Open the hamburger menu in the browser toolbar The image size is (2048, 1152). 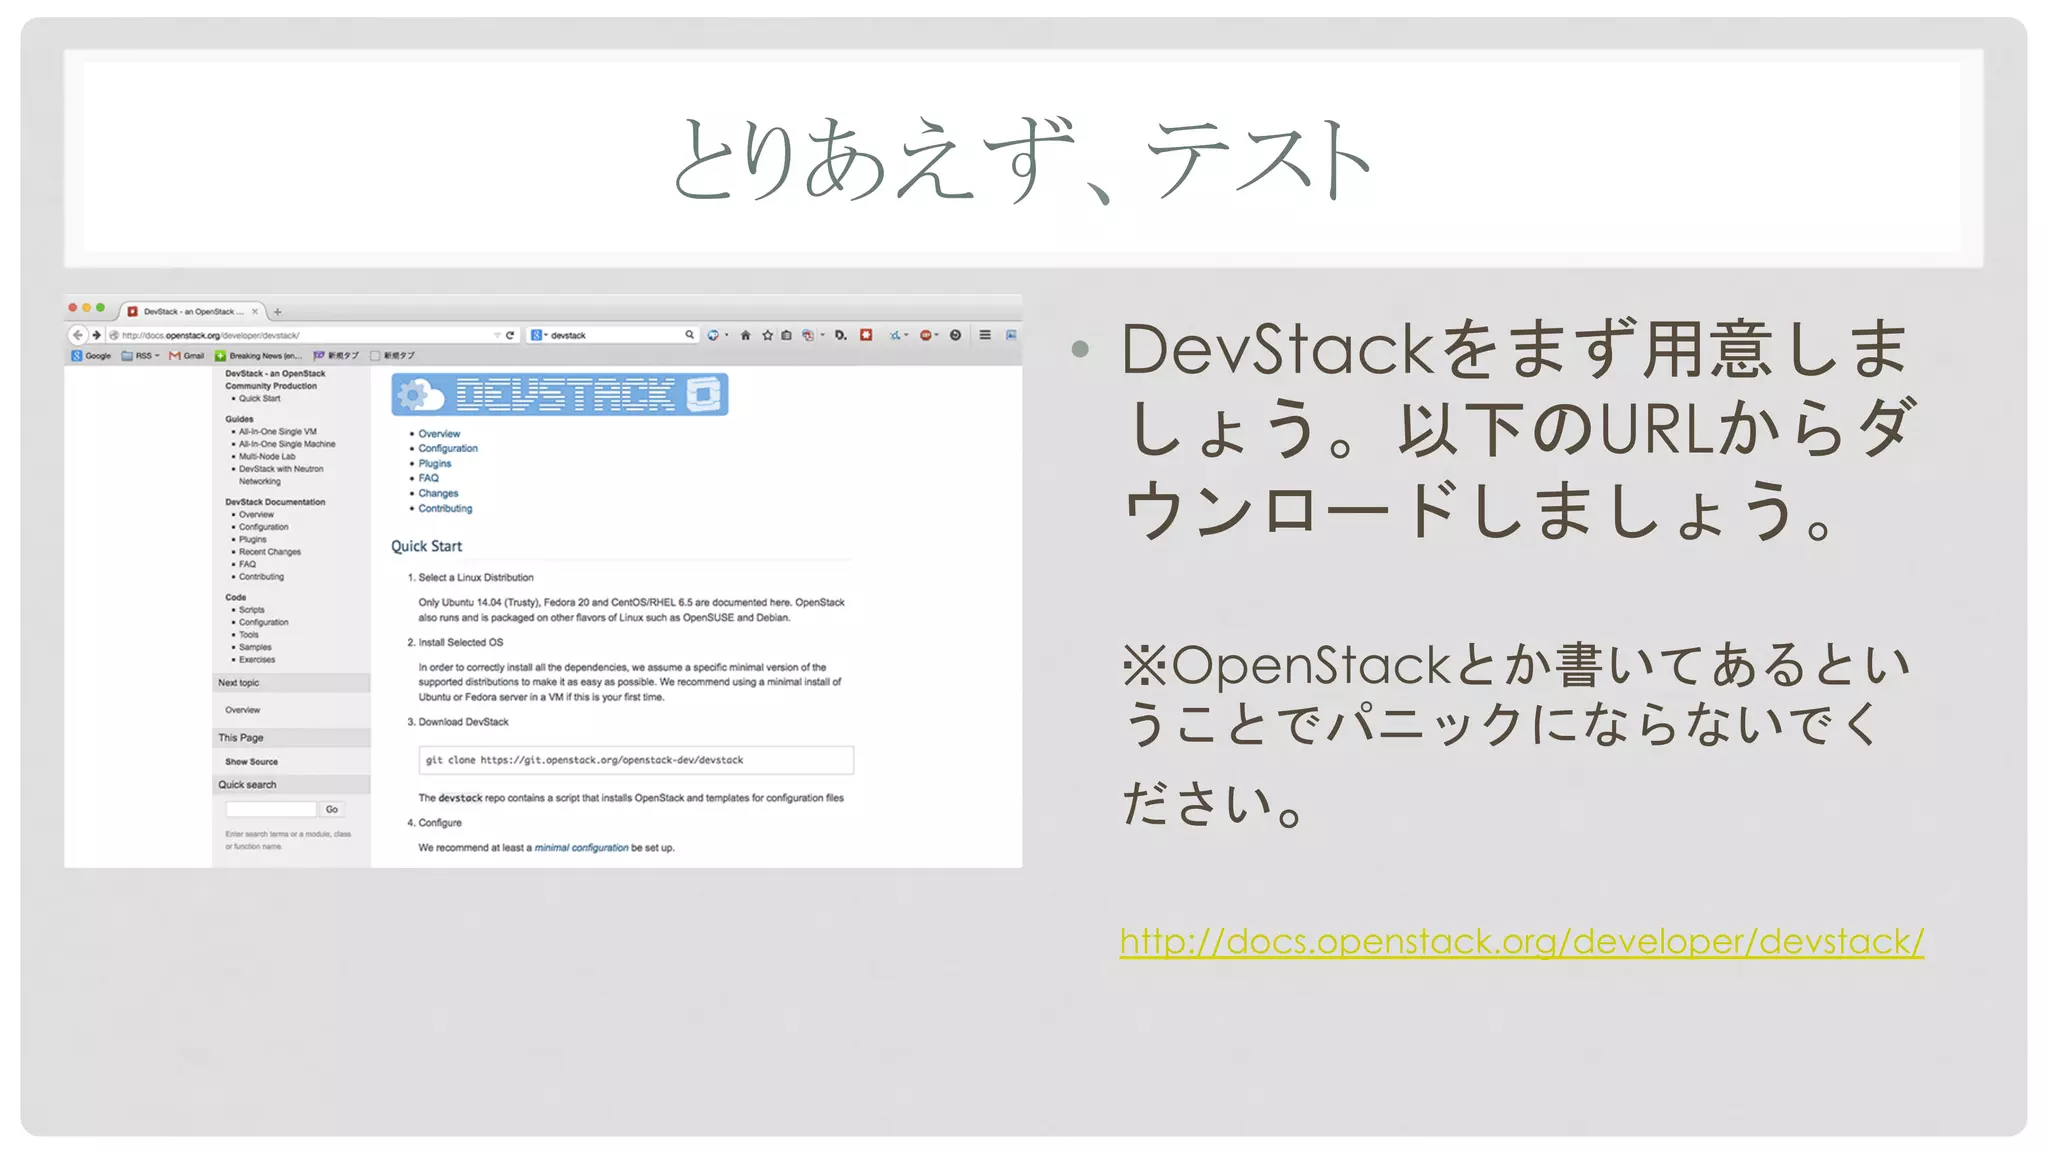(x=985, y=335)
